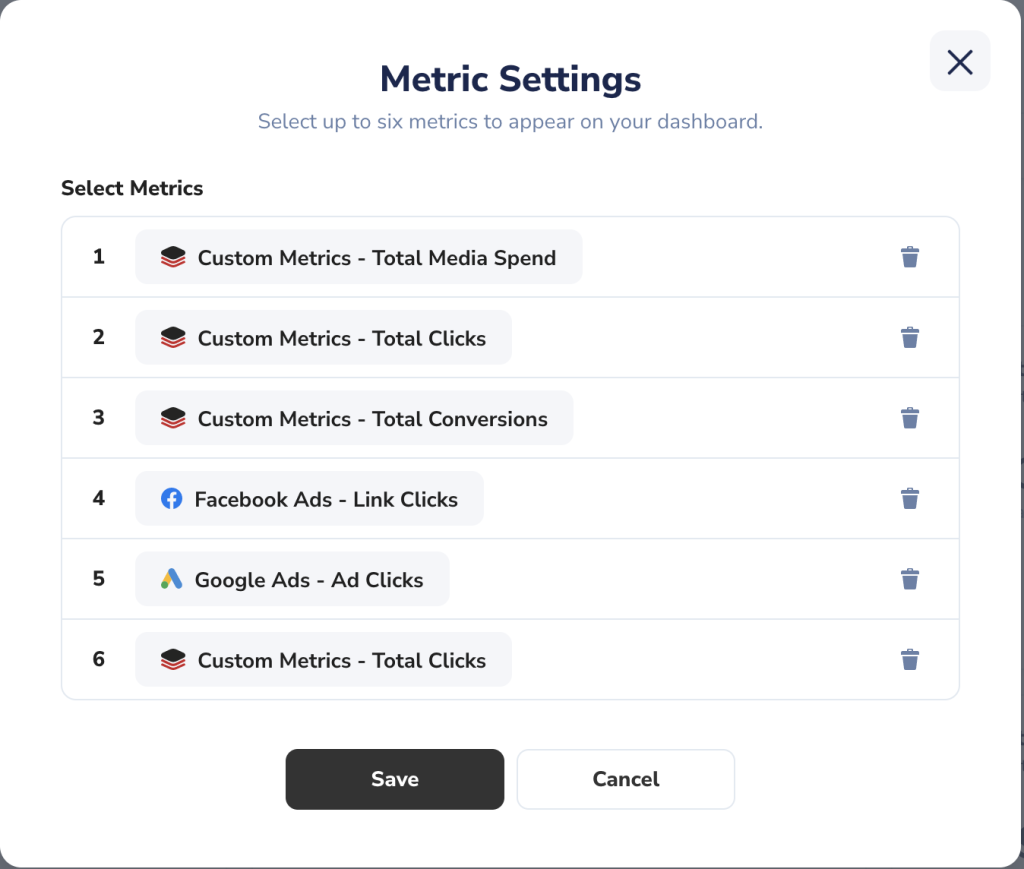Delete the Total Media Spend metric
This screenshot has height=869, width=1024.
coord(910,257)
